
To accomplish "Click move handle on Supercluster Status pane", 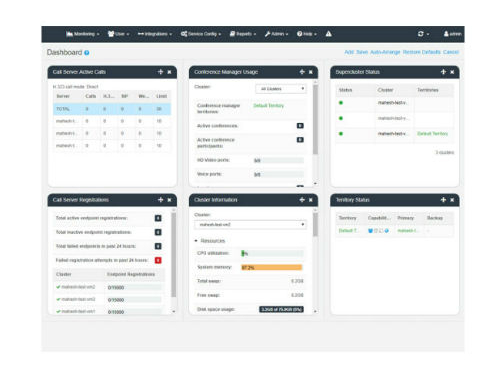I will click(443, 72).
